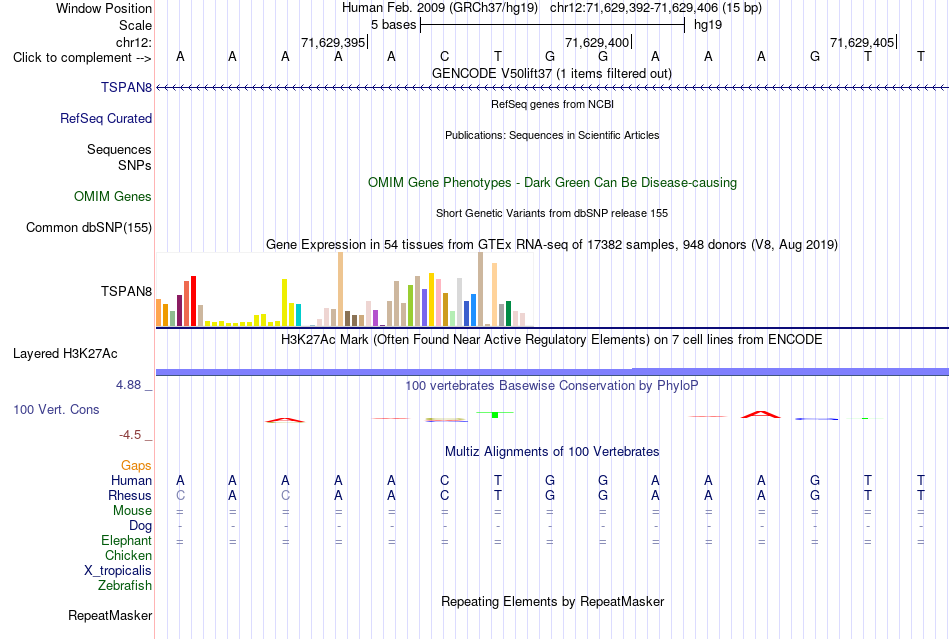The width and height of the screenshot is (950, 639).
Task: Click the 5 bases scale bar
Action: tap(552, 25)
